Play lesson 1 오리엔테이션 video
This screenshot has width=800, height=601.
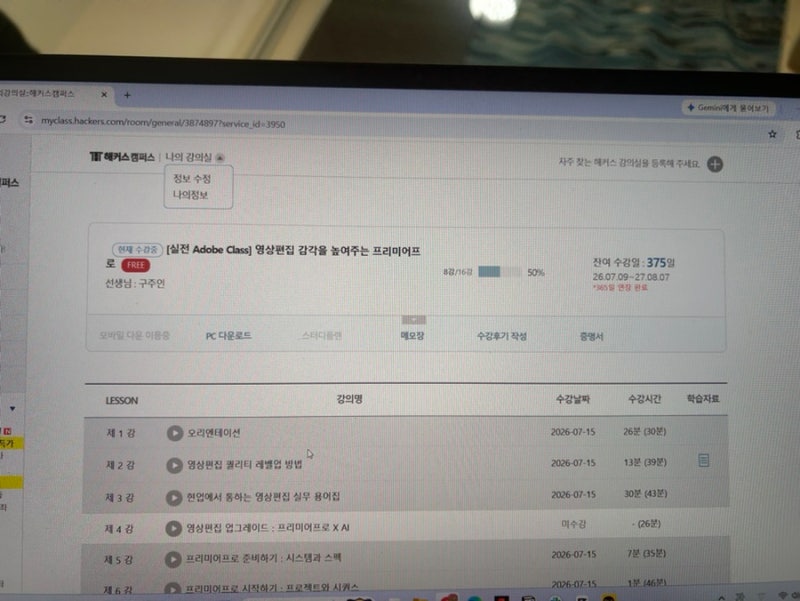point(174,433)
